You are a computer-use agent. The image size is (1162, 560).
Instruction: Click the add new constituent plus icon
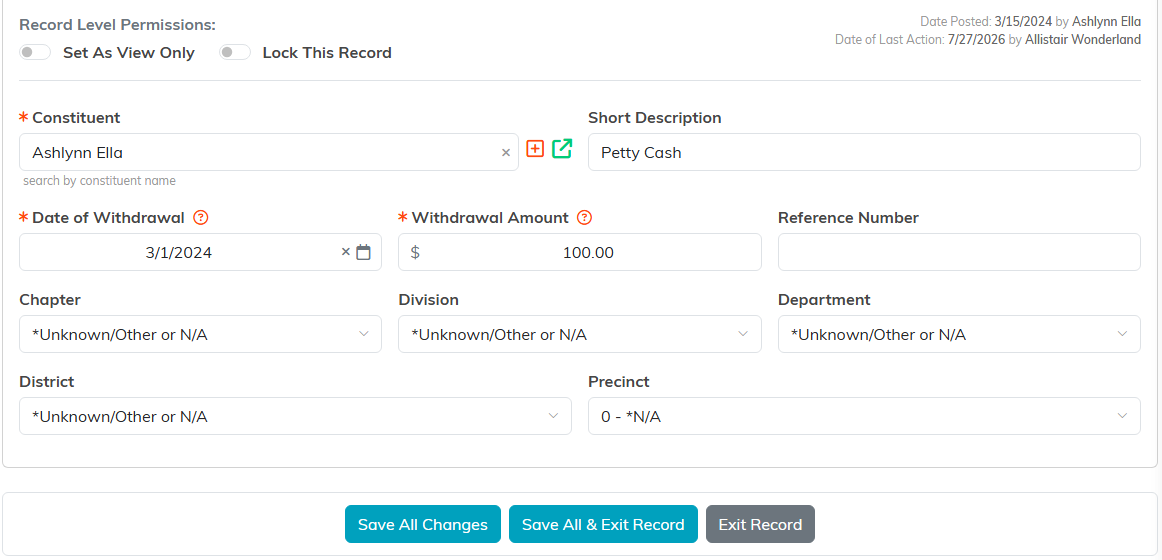(535, 148)
